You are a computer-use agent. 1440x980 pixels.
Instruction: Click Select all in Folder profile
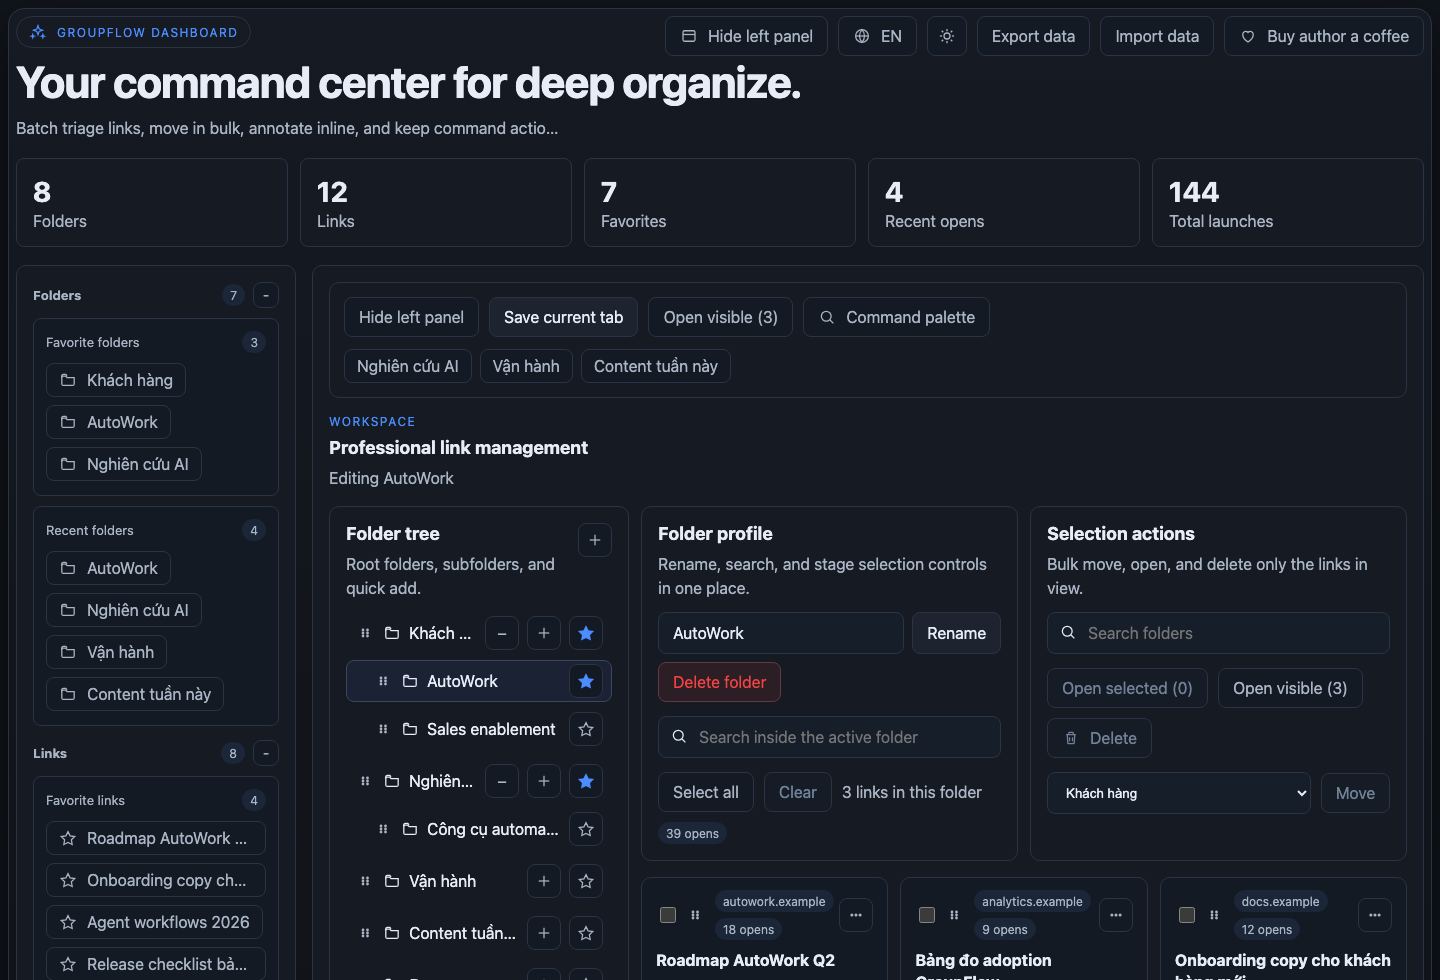click(x=706, y=792)
